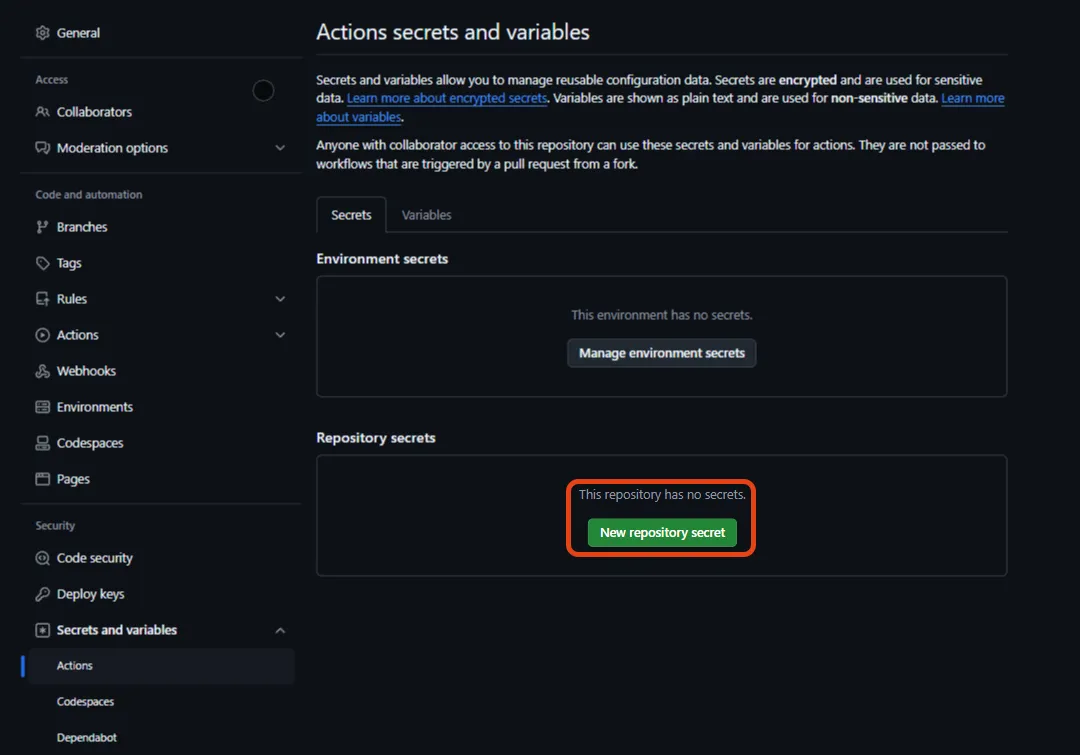The image size is (1080, 755).
Task: Select the Collaborators people icon
Action: (42, 112)
